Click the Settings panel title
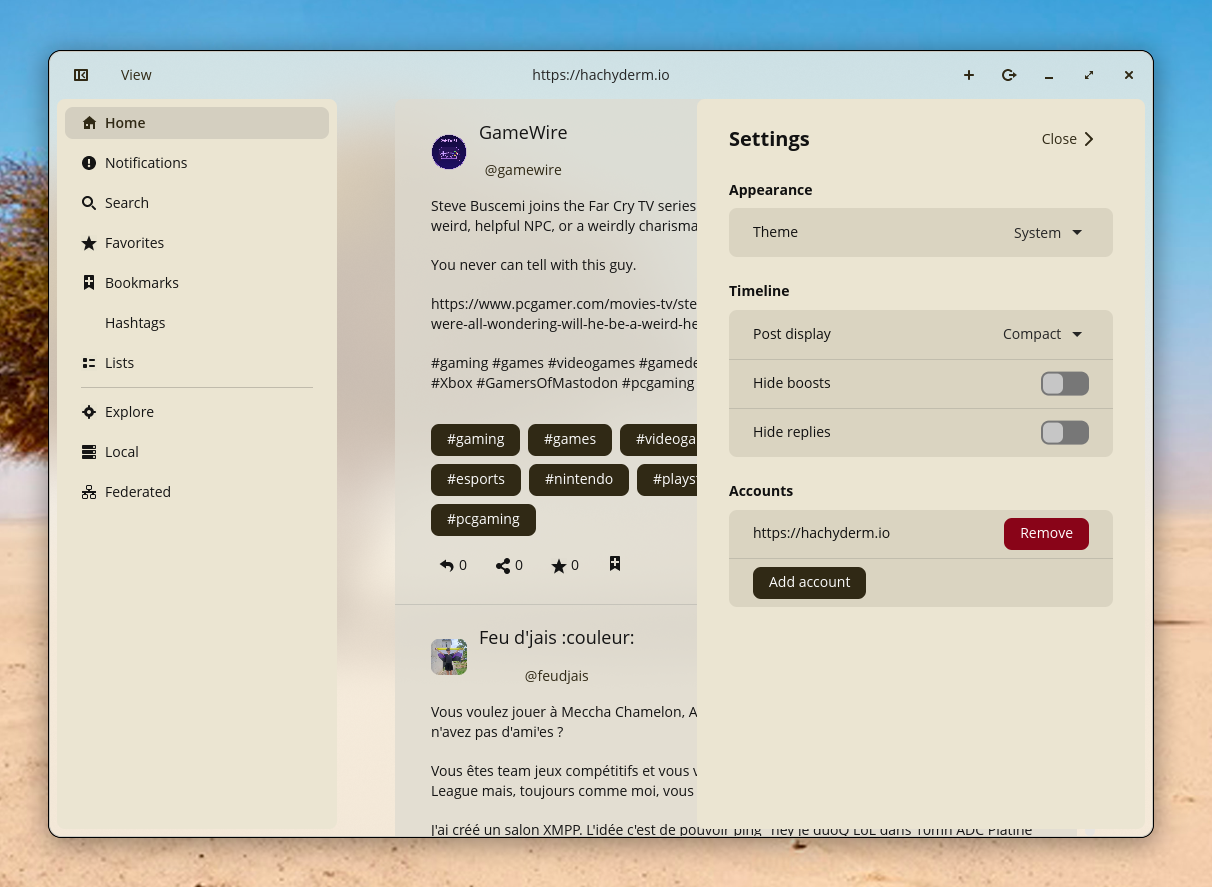 (769, 139)
